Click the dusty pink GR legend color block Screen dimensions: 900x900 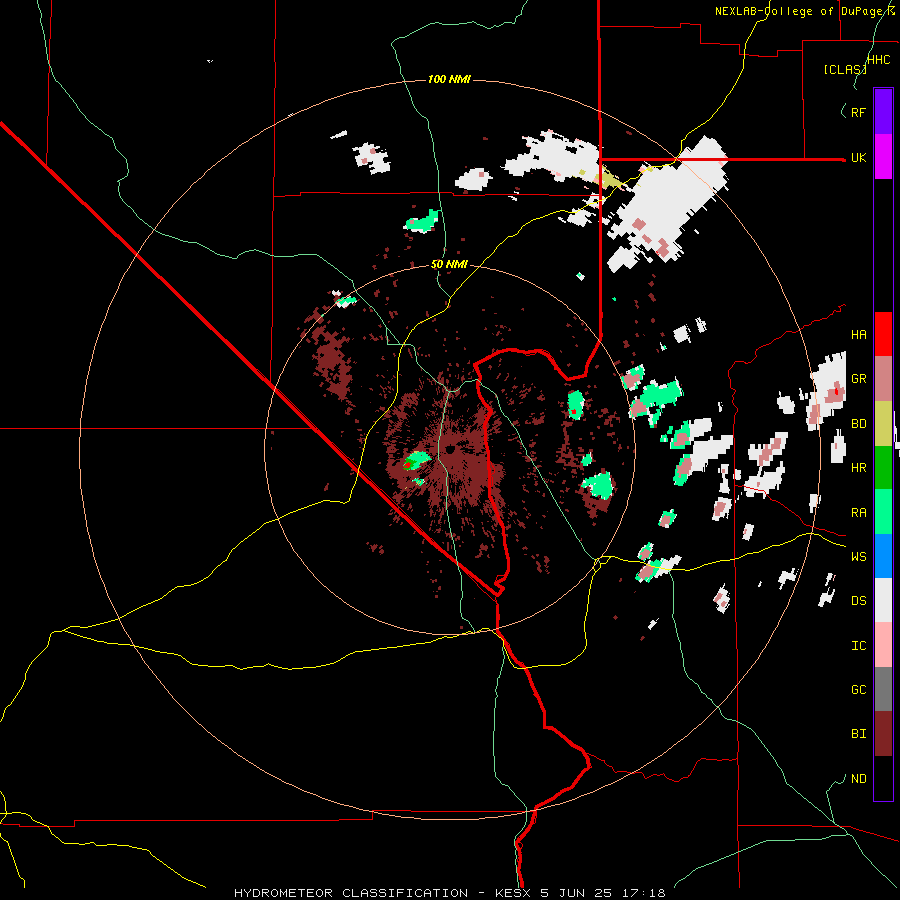point(883,379)
